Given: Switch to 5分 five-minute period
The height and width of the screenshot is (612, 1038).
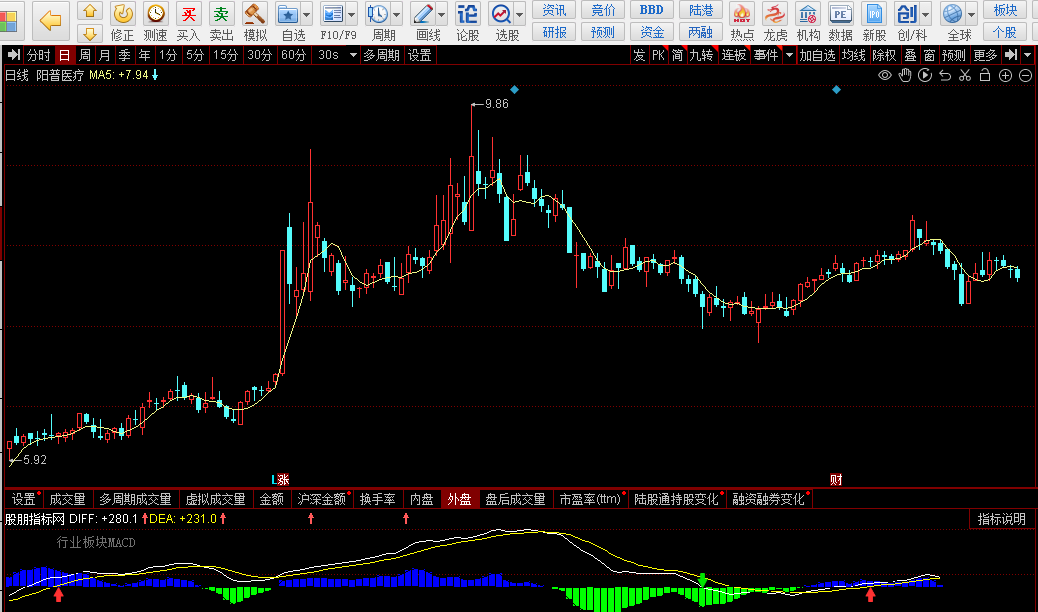Looking at the screenshot, I should [x=195, y=55].
